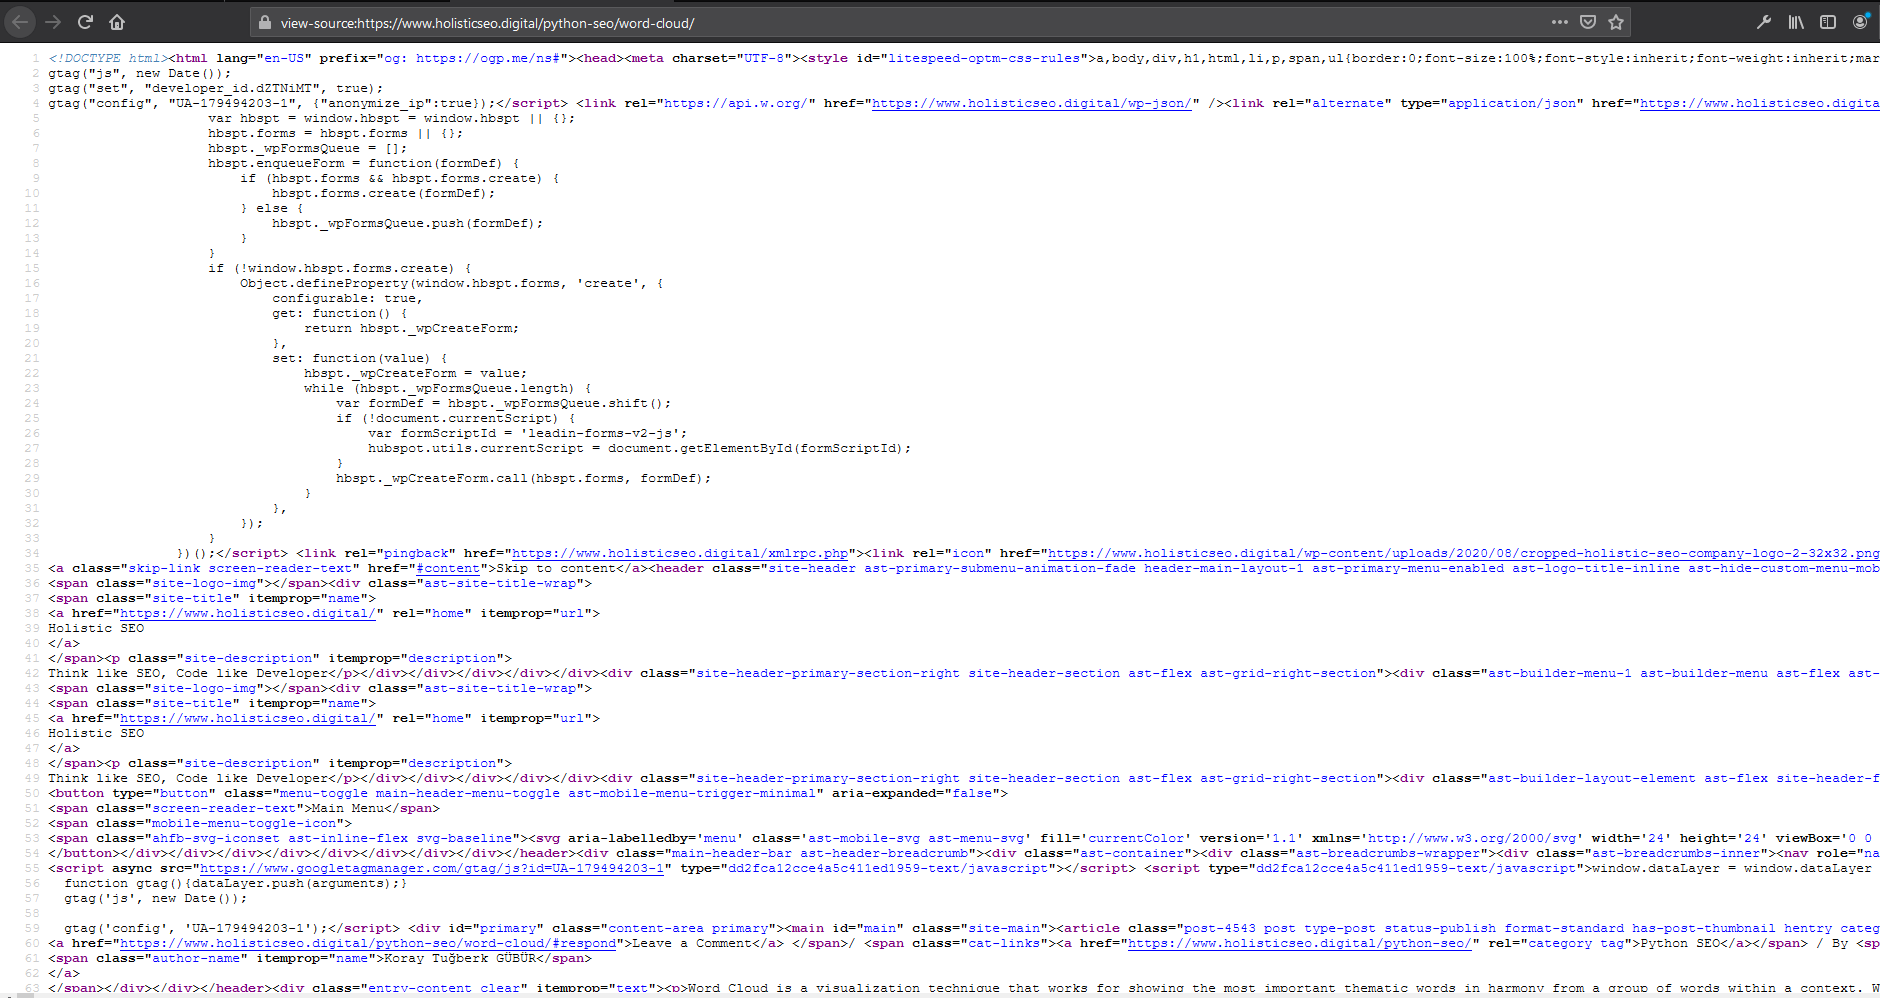Screen dimensions: 1880x998
Task: Open the wp-json hyperlink on line 4
Action: pyautogui.click(x=1030, y=102)
